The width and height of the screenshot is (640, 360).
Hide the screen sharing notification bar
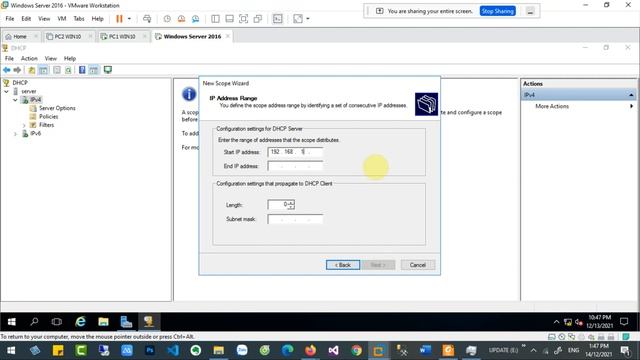click(x=530, y=11)
